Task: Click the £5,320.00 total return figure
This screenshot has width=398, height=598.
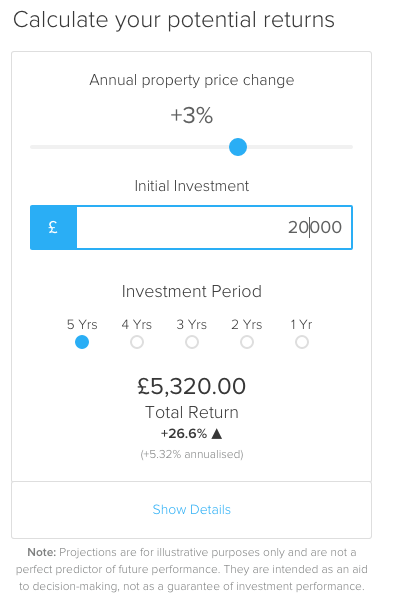Action: coord(191,386)
